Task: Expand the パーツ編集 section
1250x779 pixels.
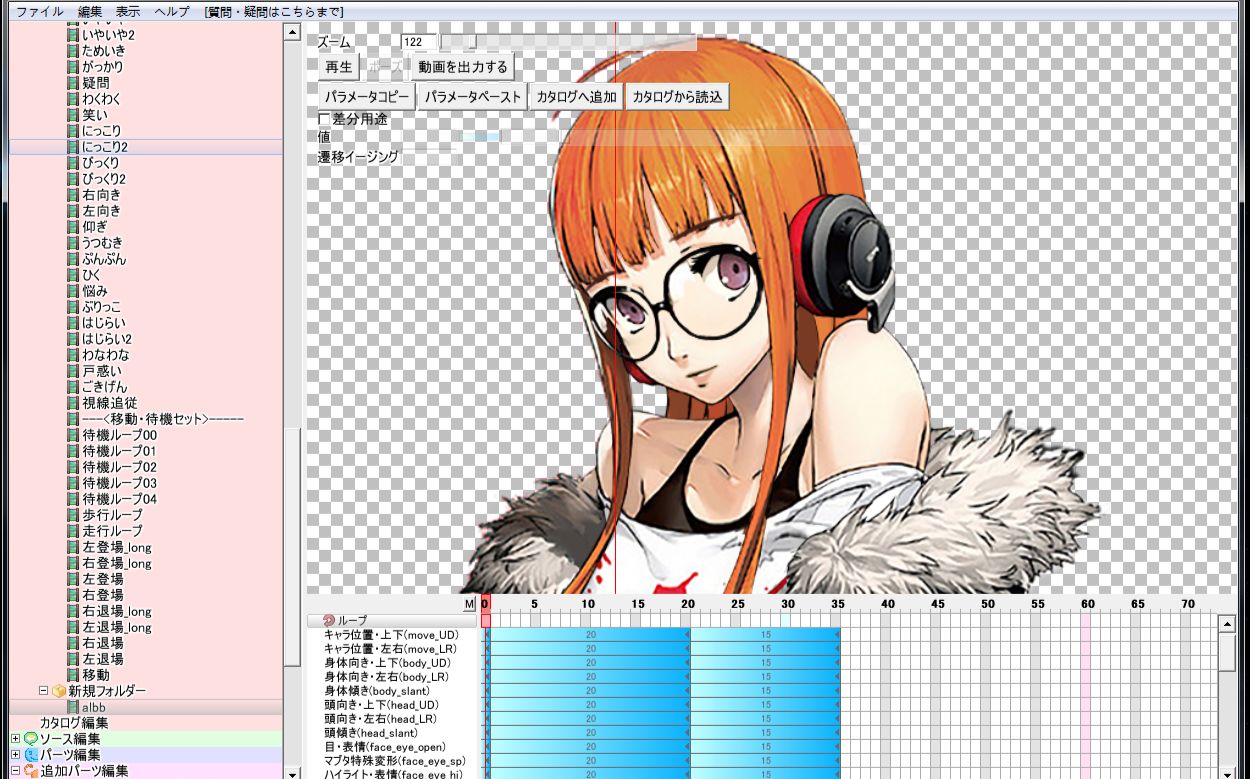Action: pyautogui.click(x=15, y=755)
